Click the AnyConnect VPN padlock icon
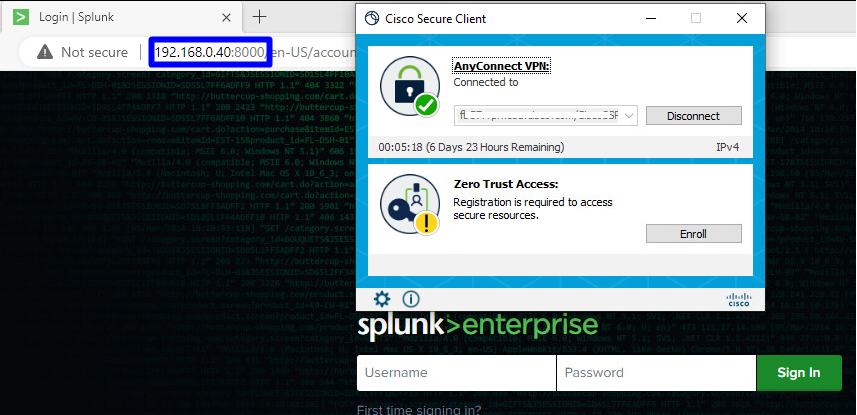Viewport: 857px width, 415px height. (410, 86)
